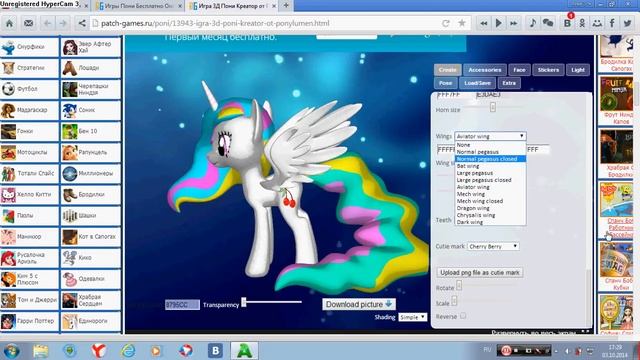
Task: Open the Единороги games category
Action: tap(91, 321)
